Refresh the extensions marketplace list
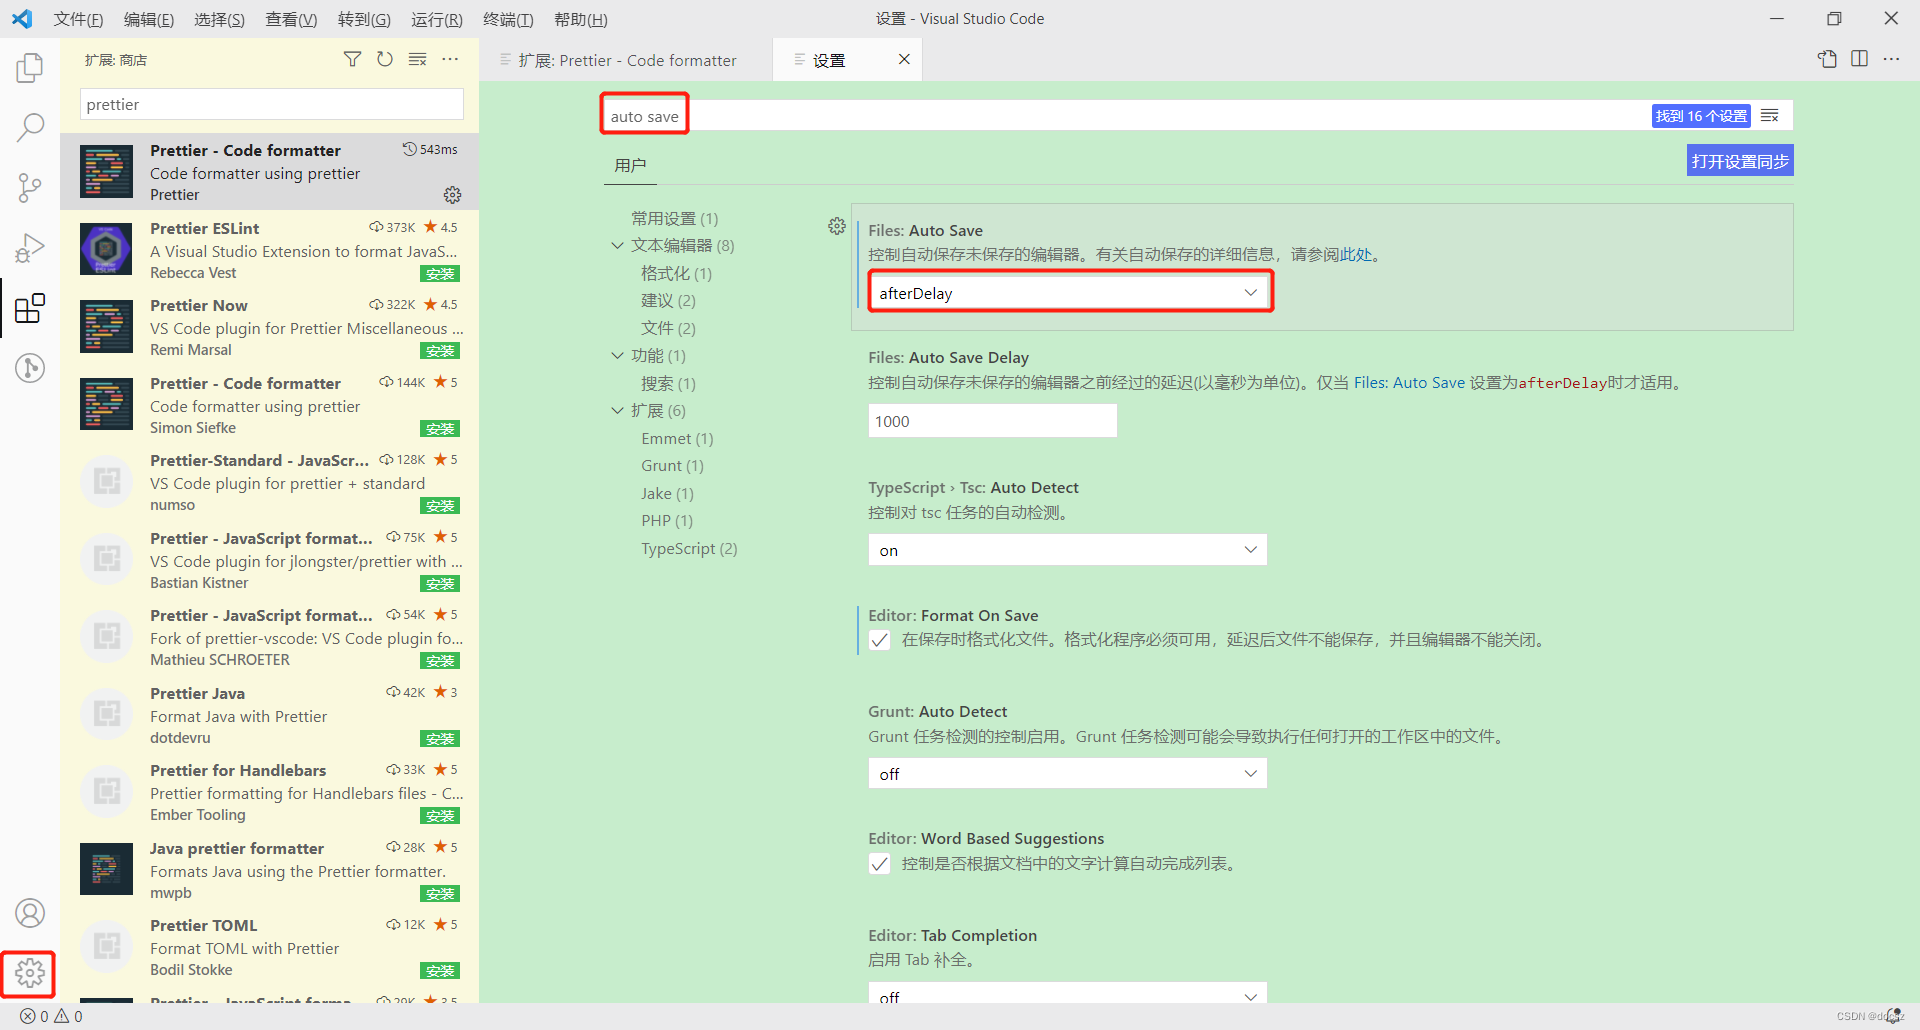This screenshot has width=1920, height=1030. tap(385, 60)
